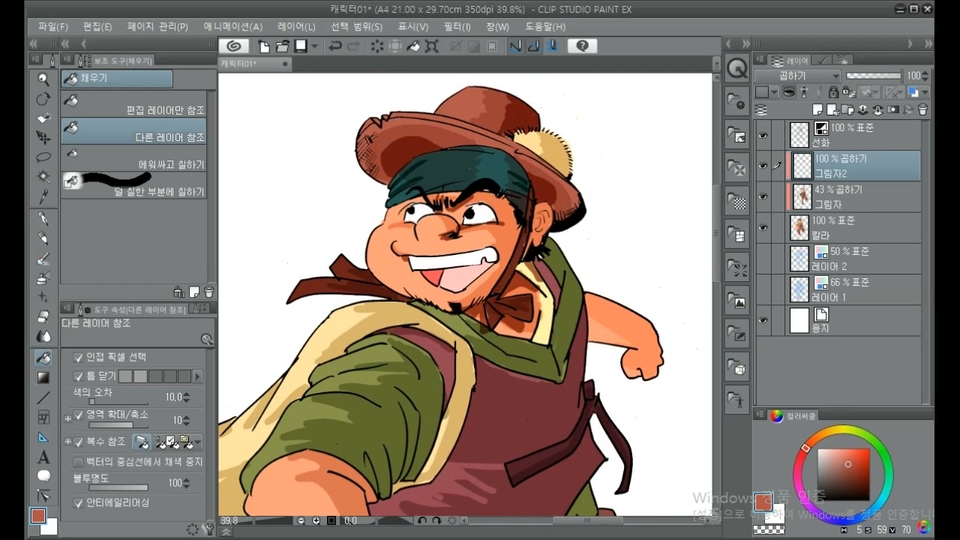960x540 pixels.
Task: Expand 복수 참조 options
Action: 68,441
